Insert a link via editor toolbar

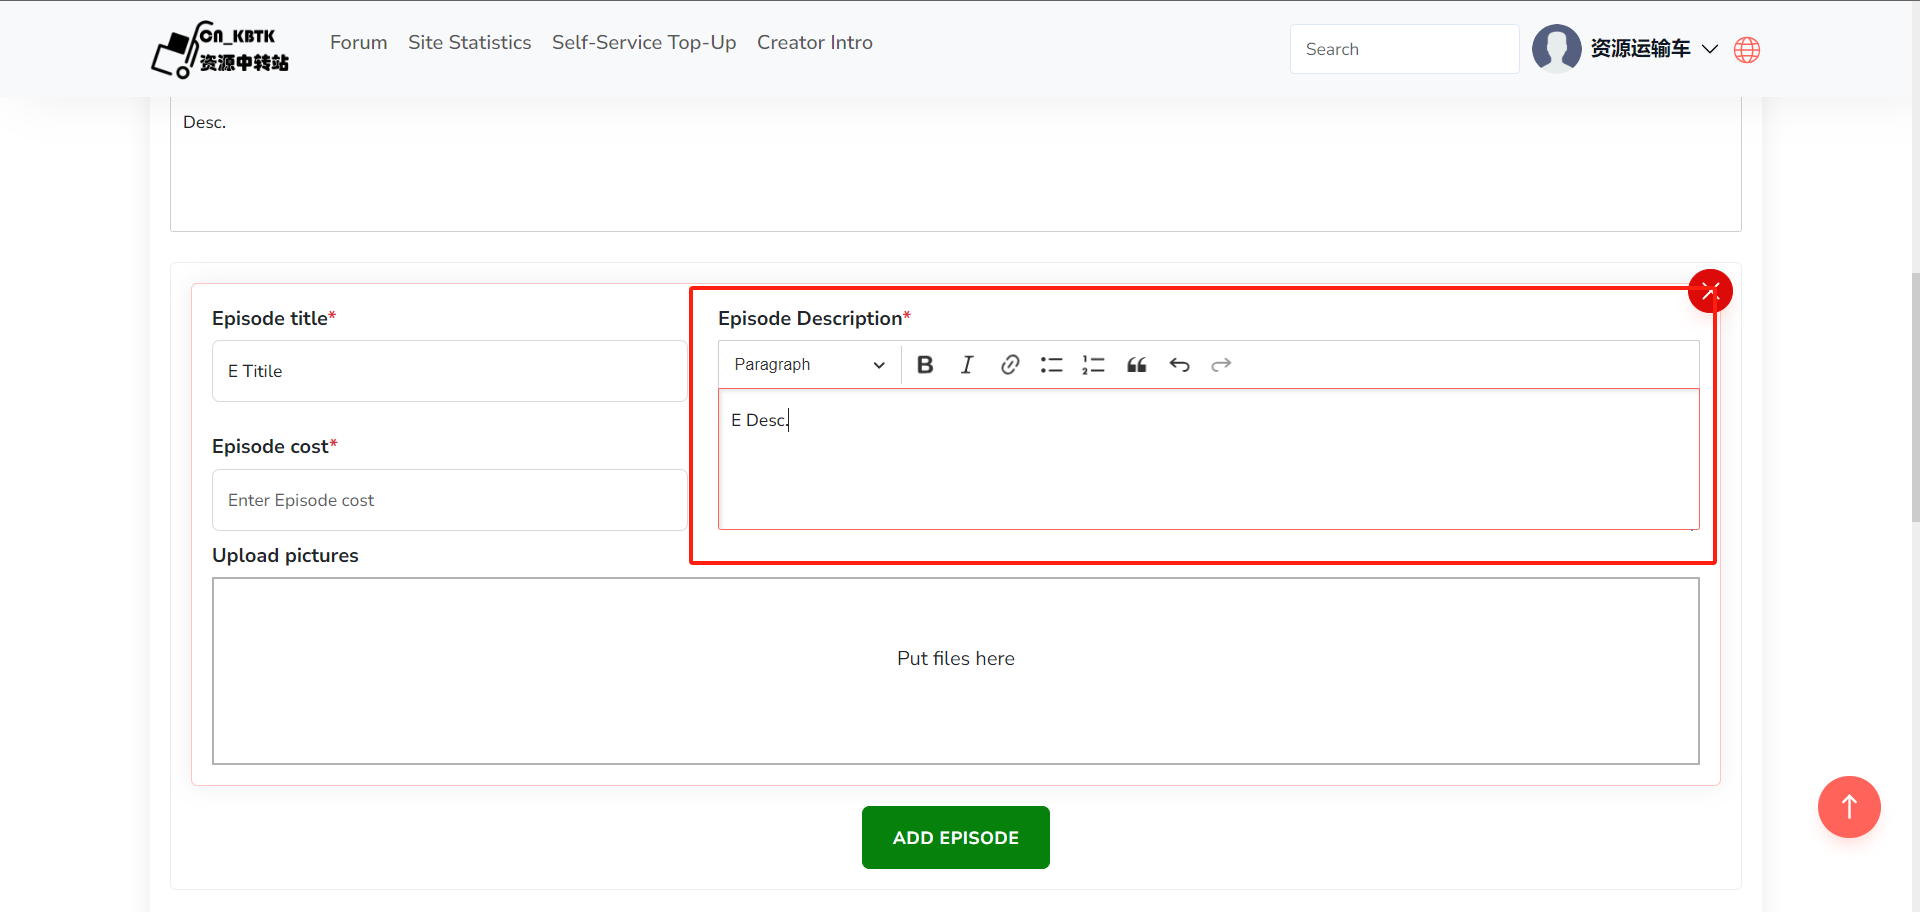click(x=1010, y=365)
